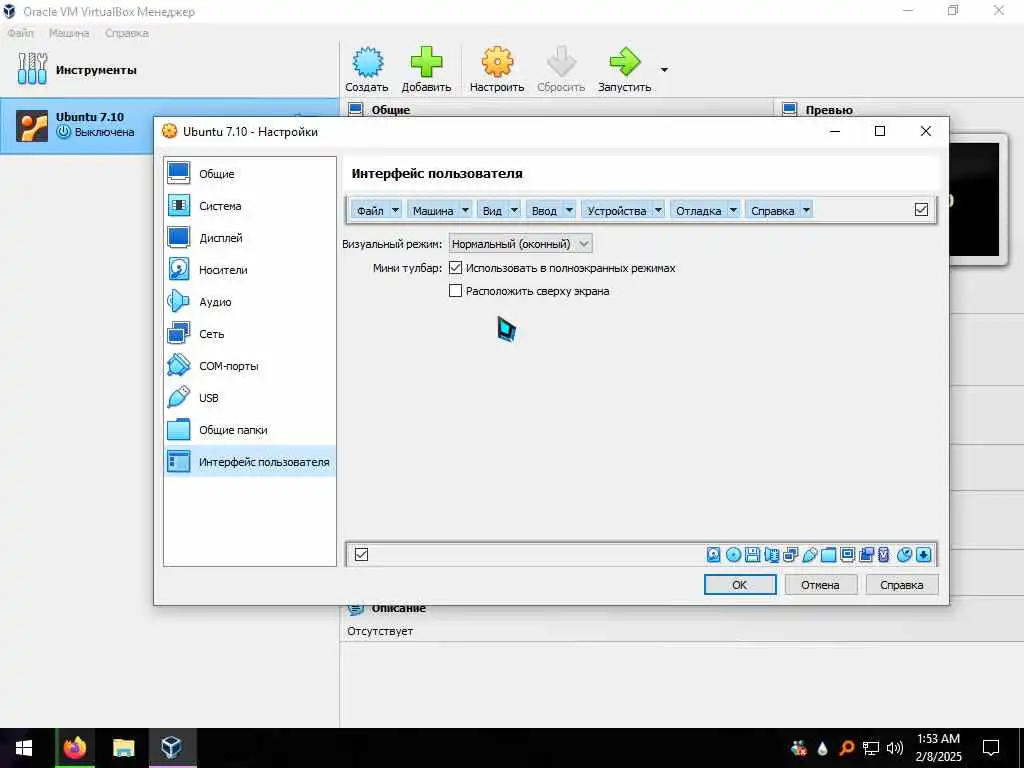
Task: Open the Аудио settings category
Action: (x=250, y=302)
